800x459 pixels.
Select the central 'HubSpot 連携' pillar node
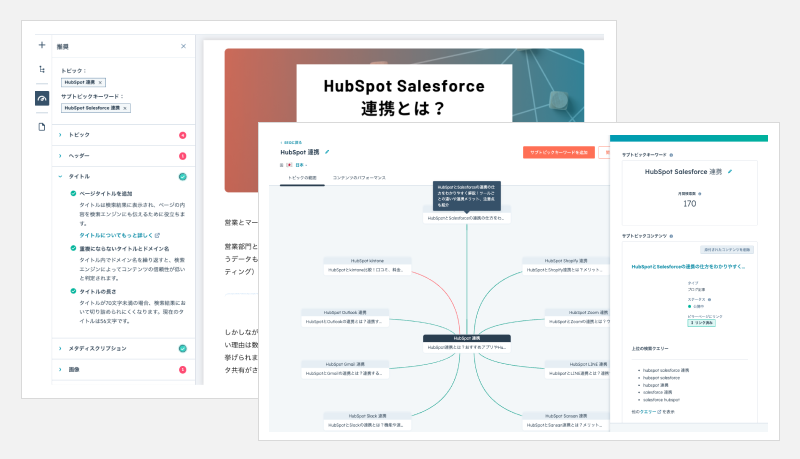(x=467, y=343)
